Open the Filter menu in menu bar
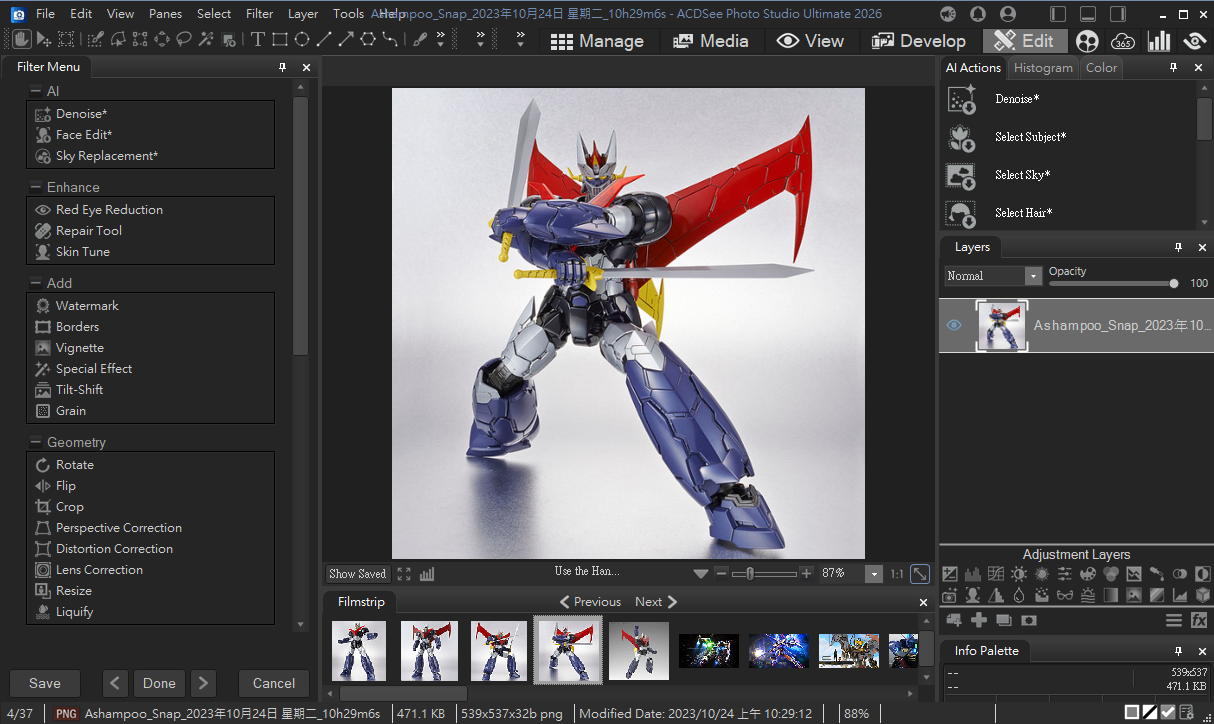The width and height of the screenshot is (1214, 724). [259, 14]
